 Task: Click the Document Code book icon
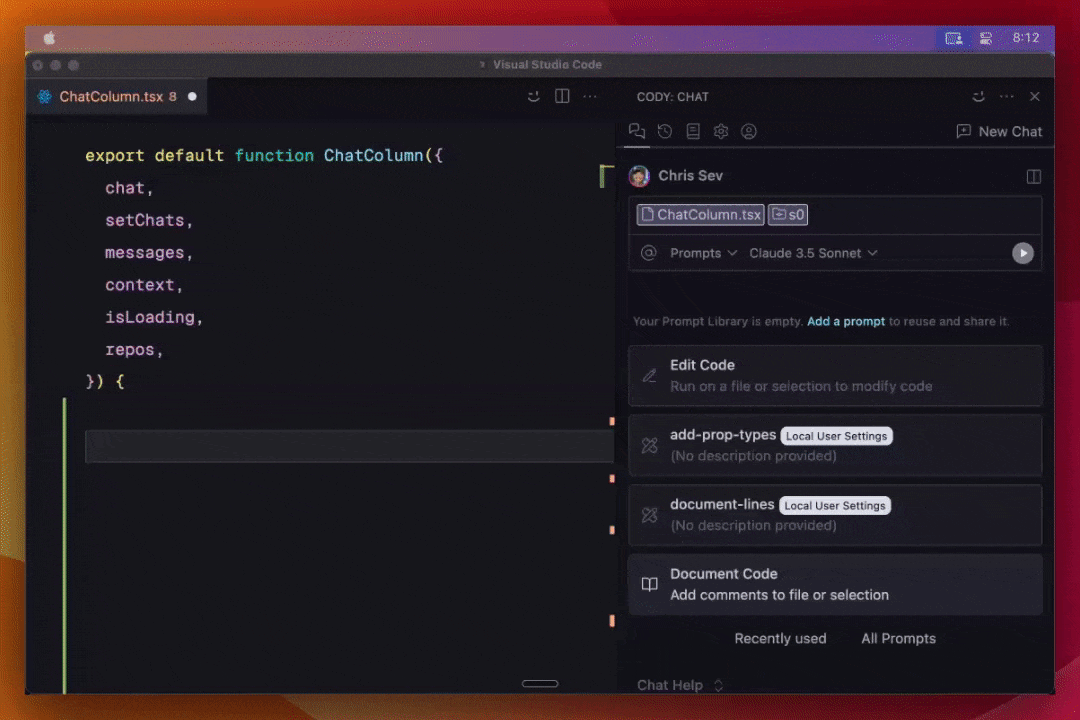click(650, 584)
